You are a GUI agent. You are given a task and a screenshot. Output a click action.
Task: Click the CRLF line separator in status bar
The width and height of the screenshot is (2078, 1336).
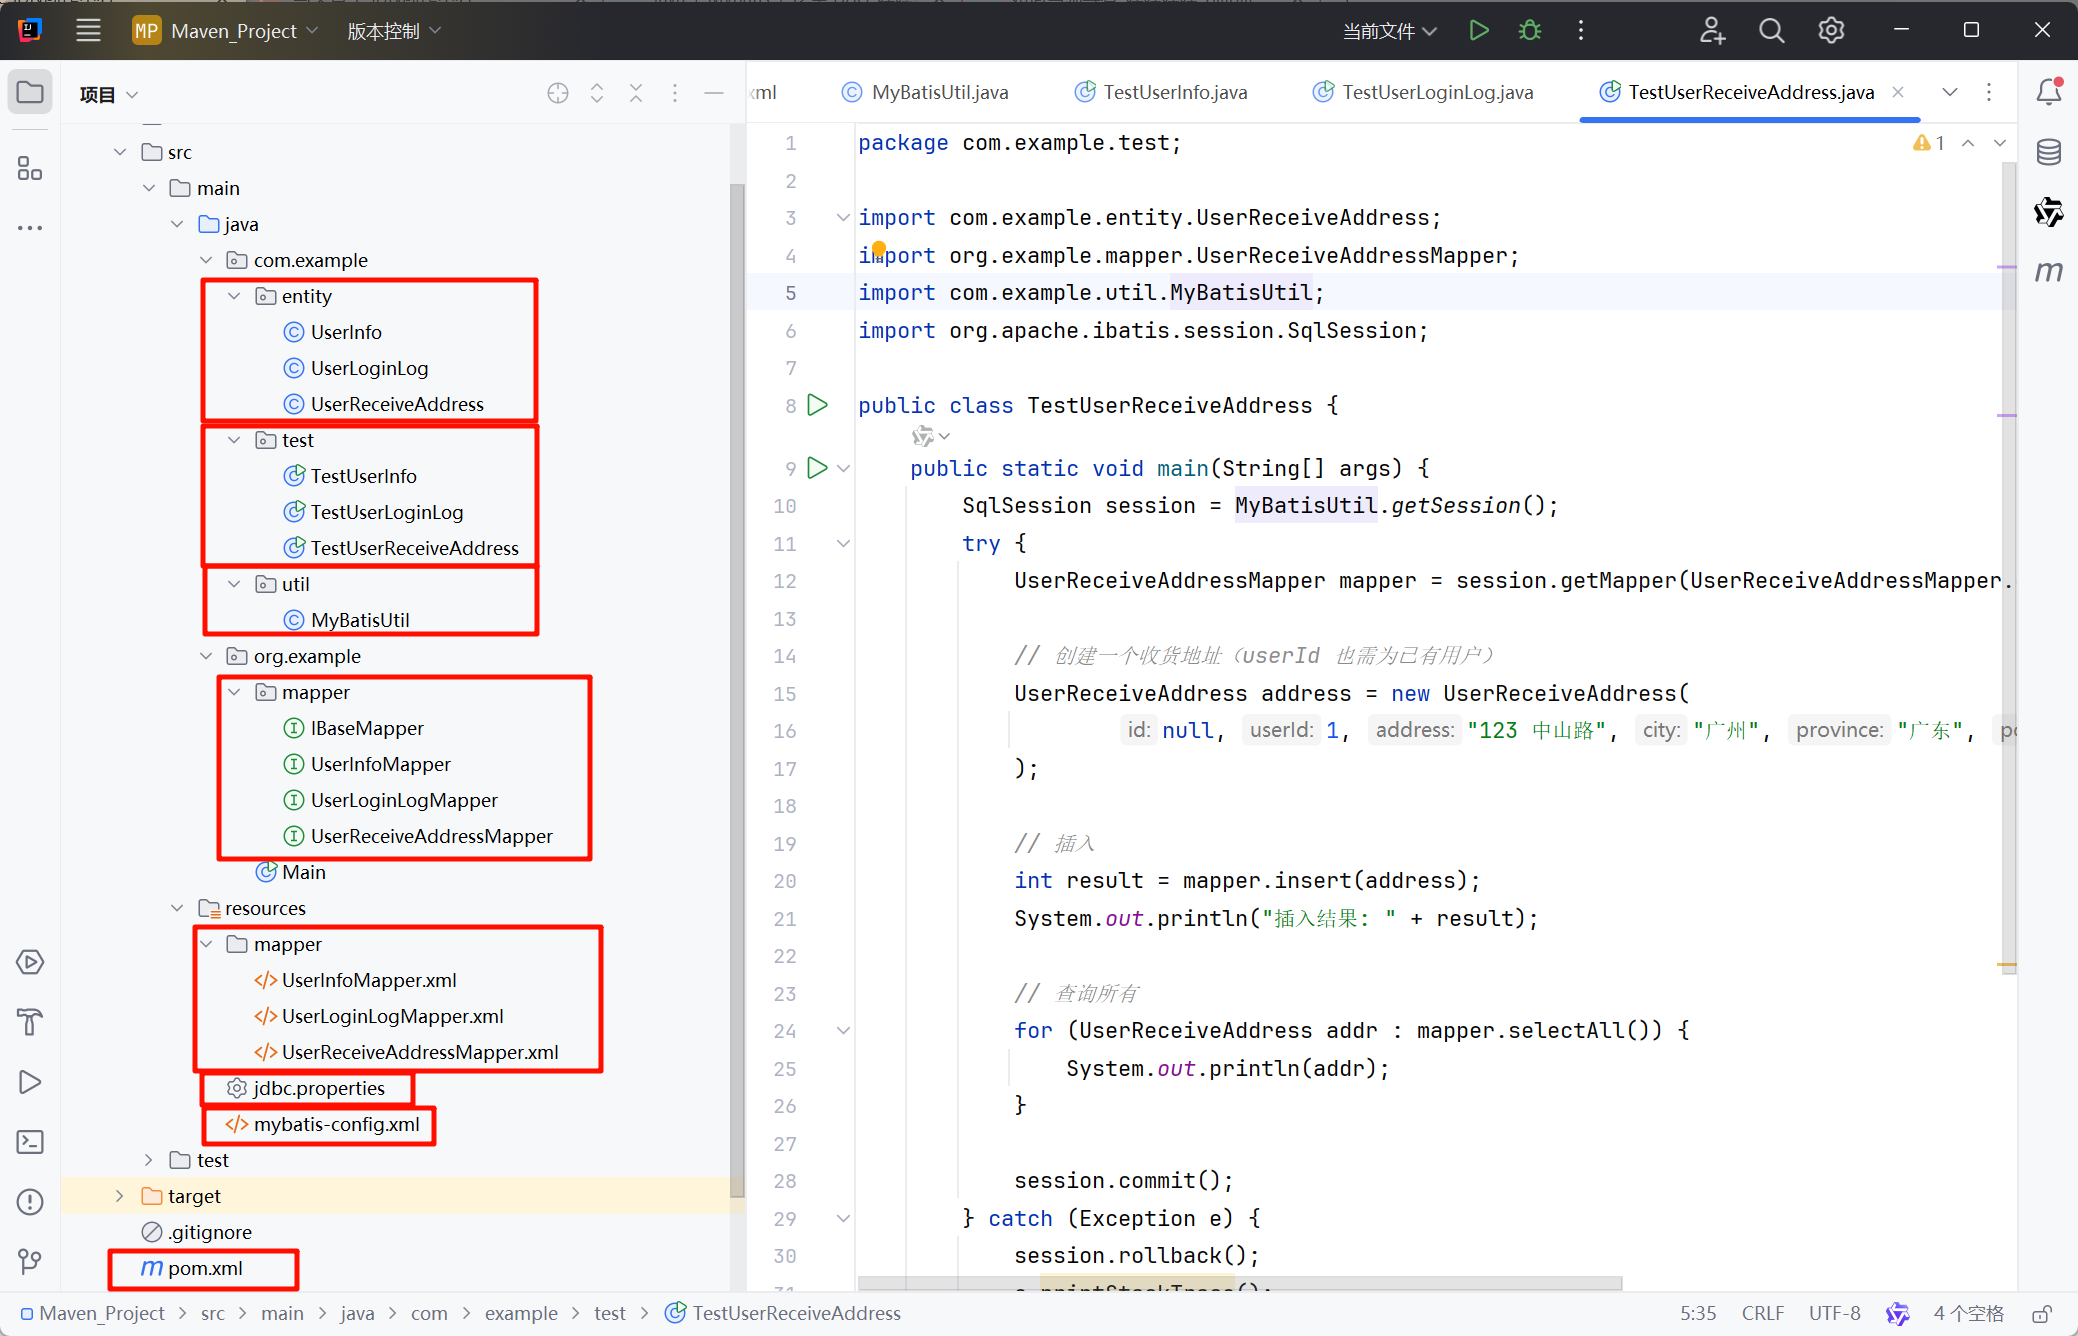click(x=1762, y=1313)
